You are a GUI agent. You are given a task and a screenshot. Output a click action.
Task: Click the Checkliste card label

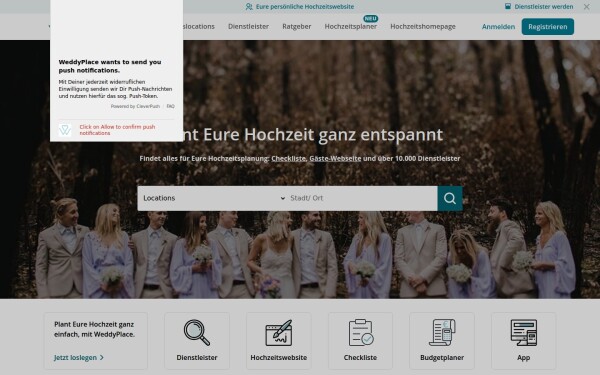coord(360,357)
